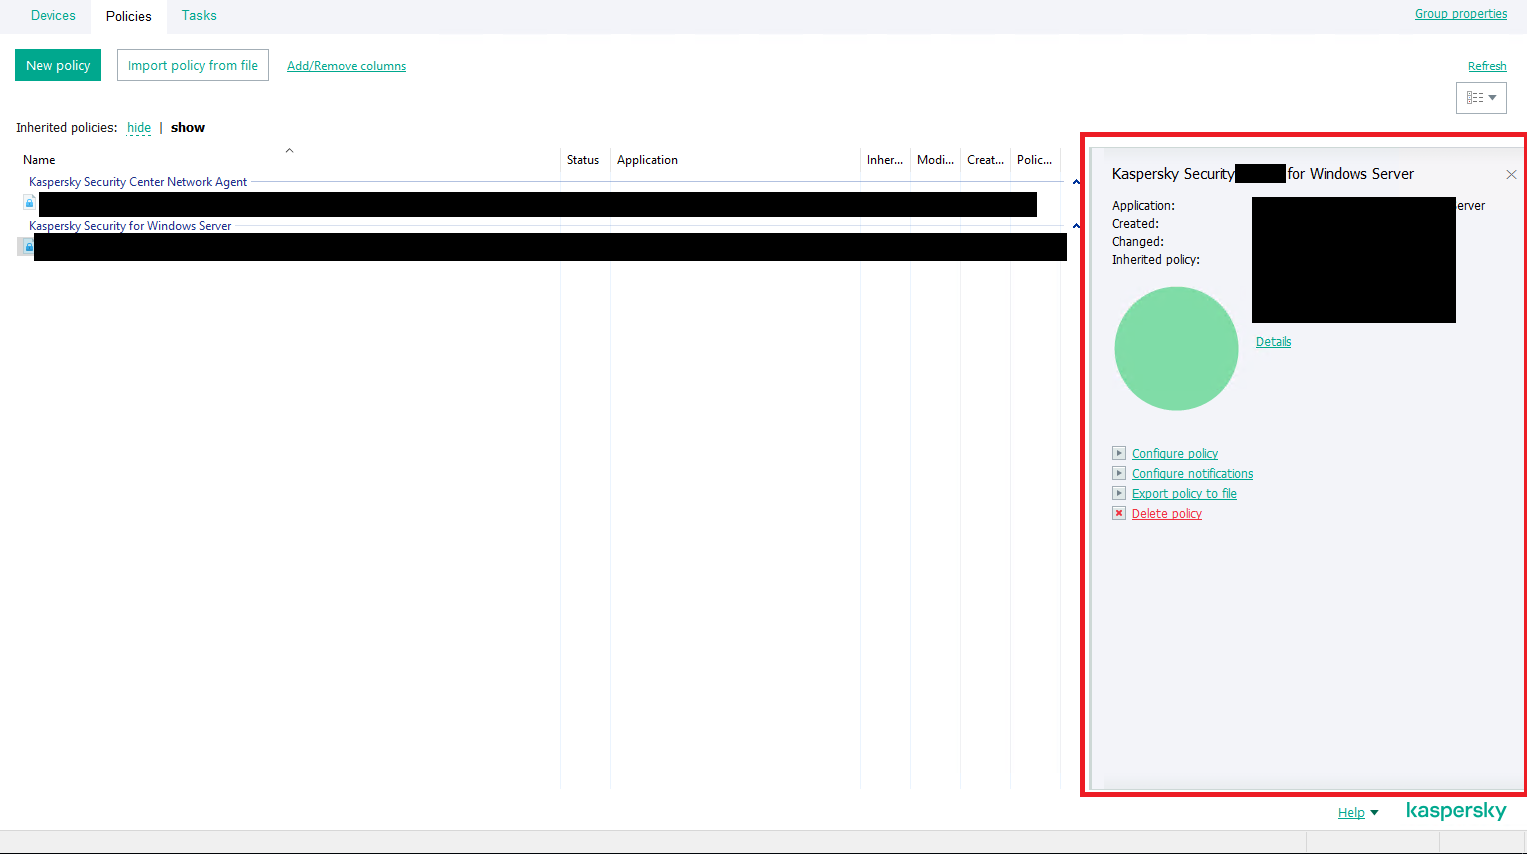Click the "Inherited policies:" label above the list
The width and height of the screenshot is (1527, 854).
pyautogui.click(x=67, y=128)
